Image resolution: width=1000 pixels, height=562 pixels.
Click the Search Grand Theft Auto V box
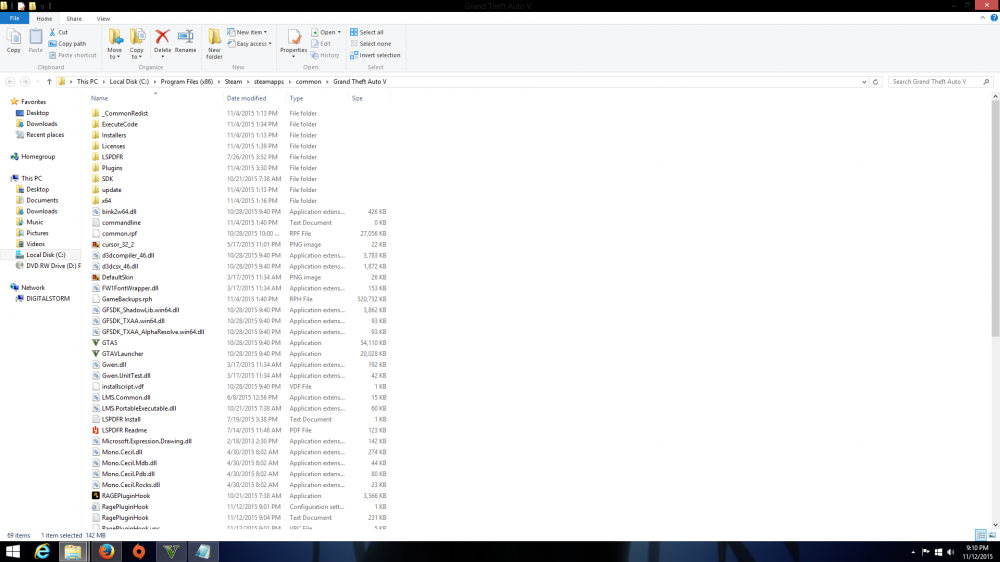coord(940,82)
